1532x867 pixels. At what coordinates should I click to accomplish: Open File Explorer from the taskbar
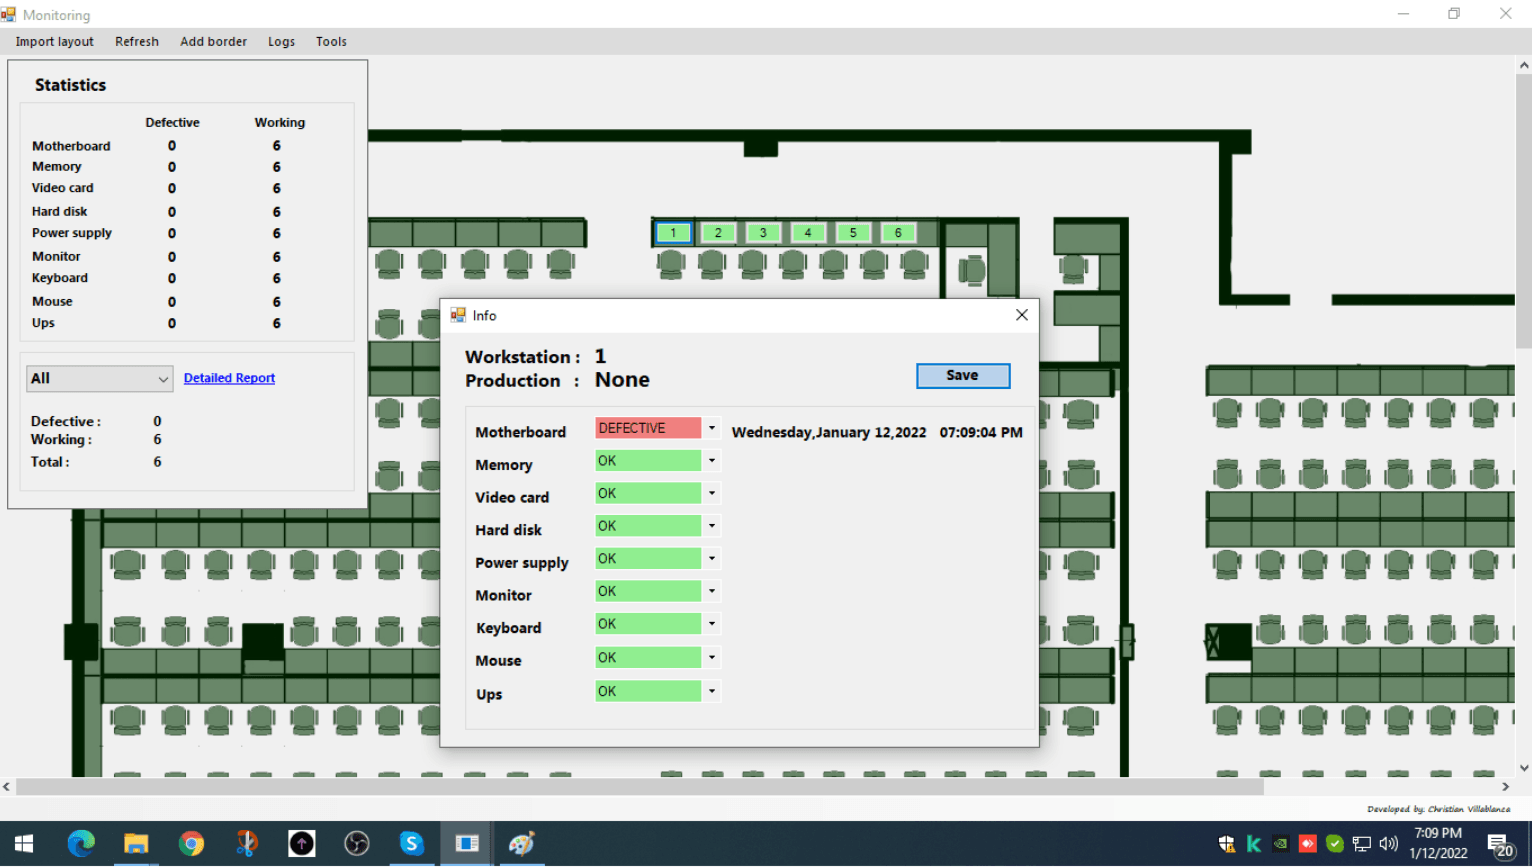(x=136, y=843)
